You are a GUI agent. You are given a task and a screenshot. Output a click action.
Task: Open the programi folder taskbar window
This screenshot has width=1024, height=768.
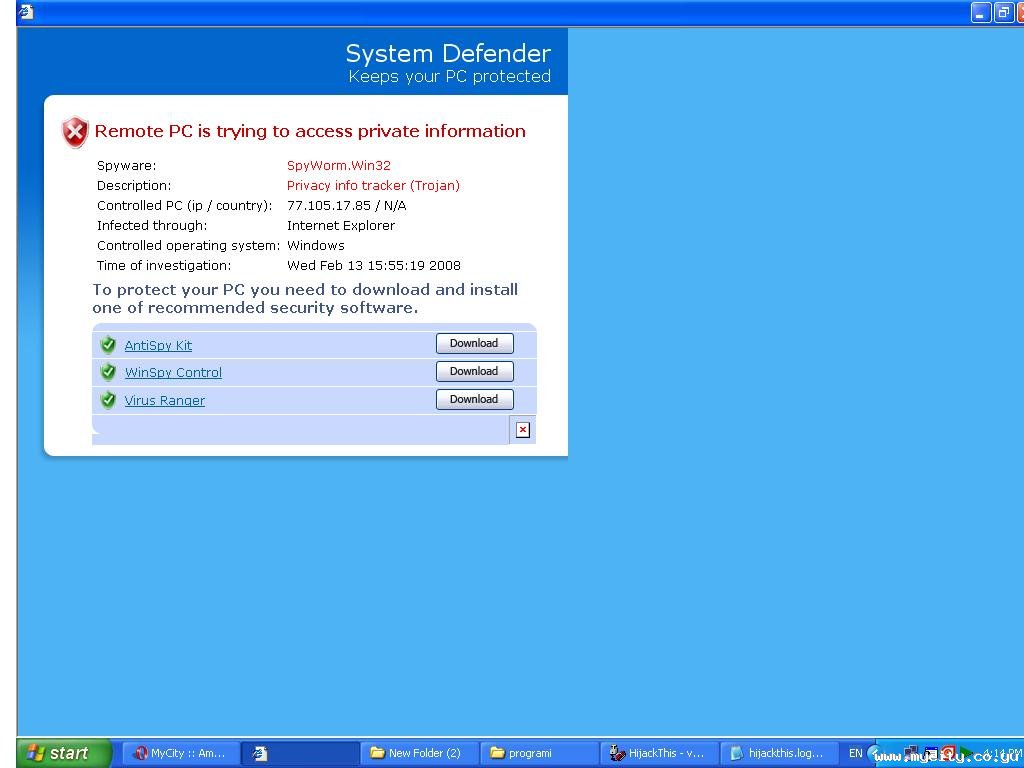point(539,753)
